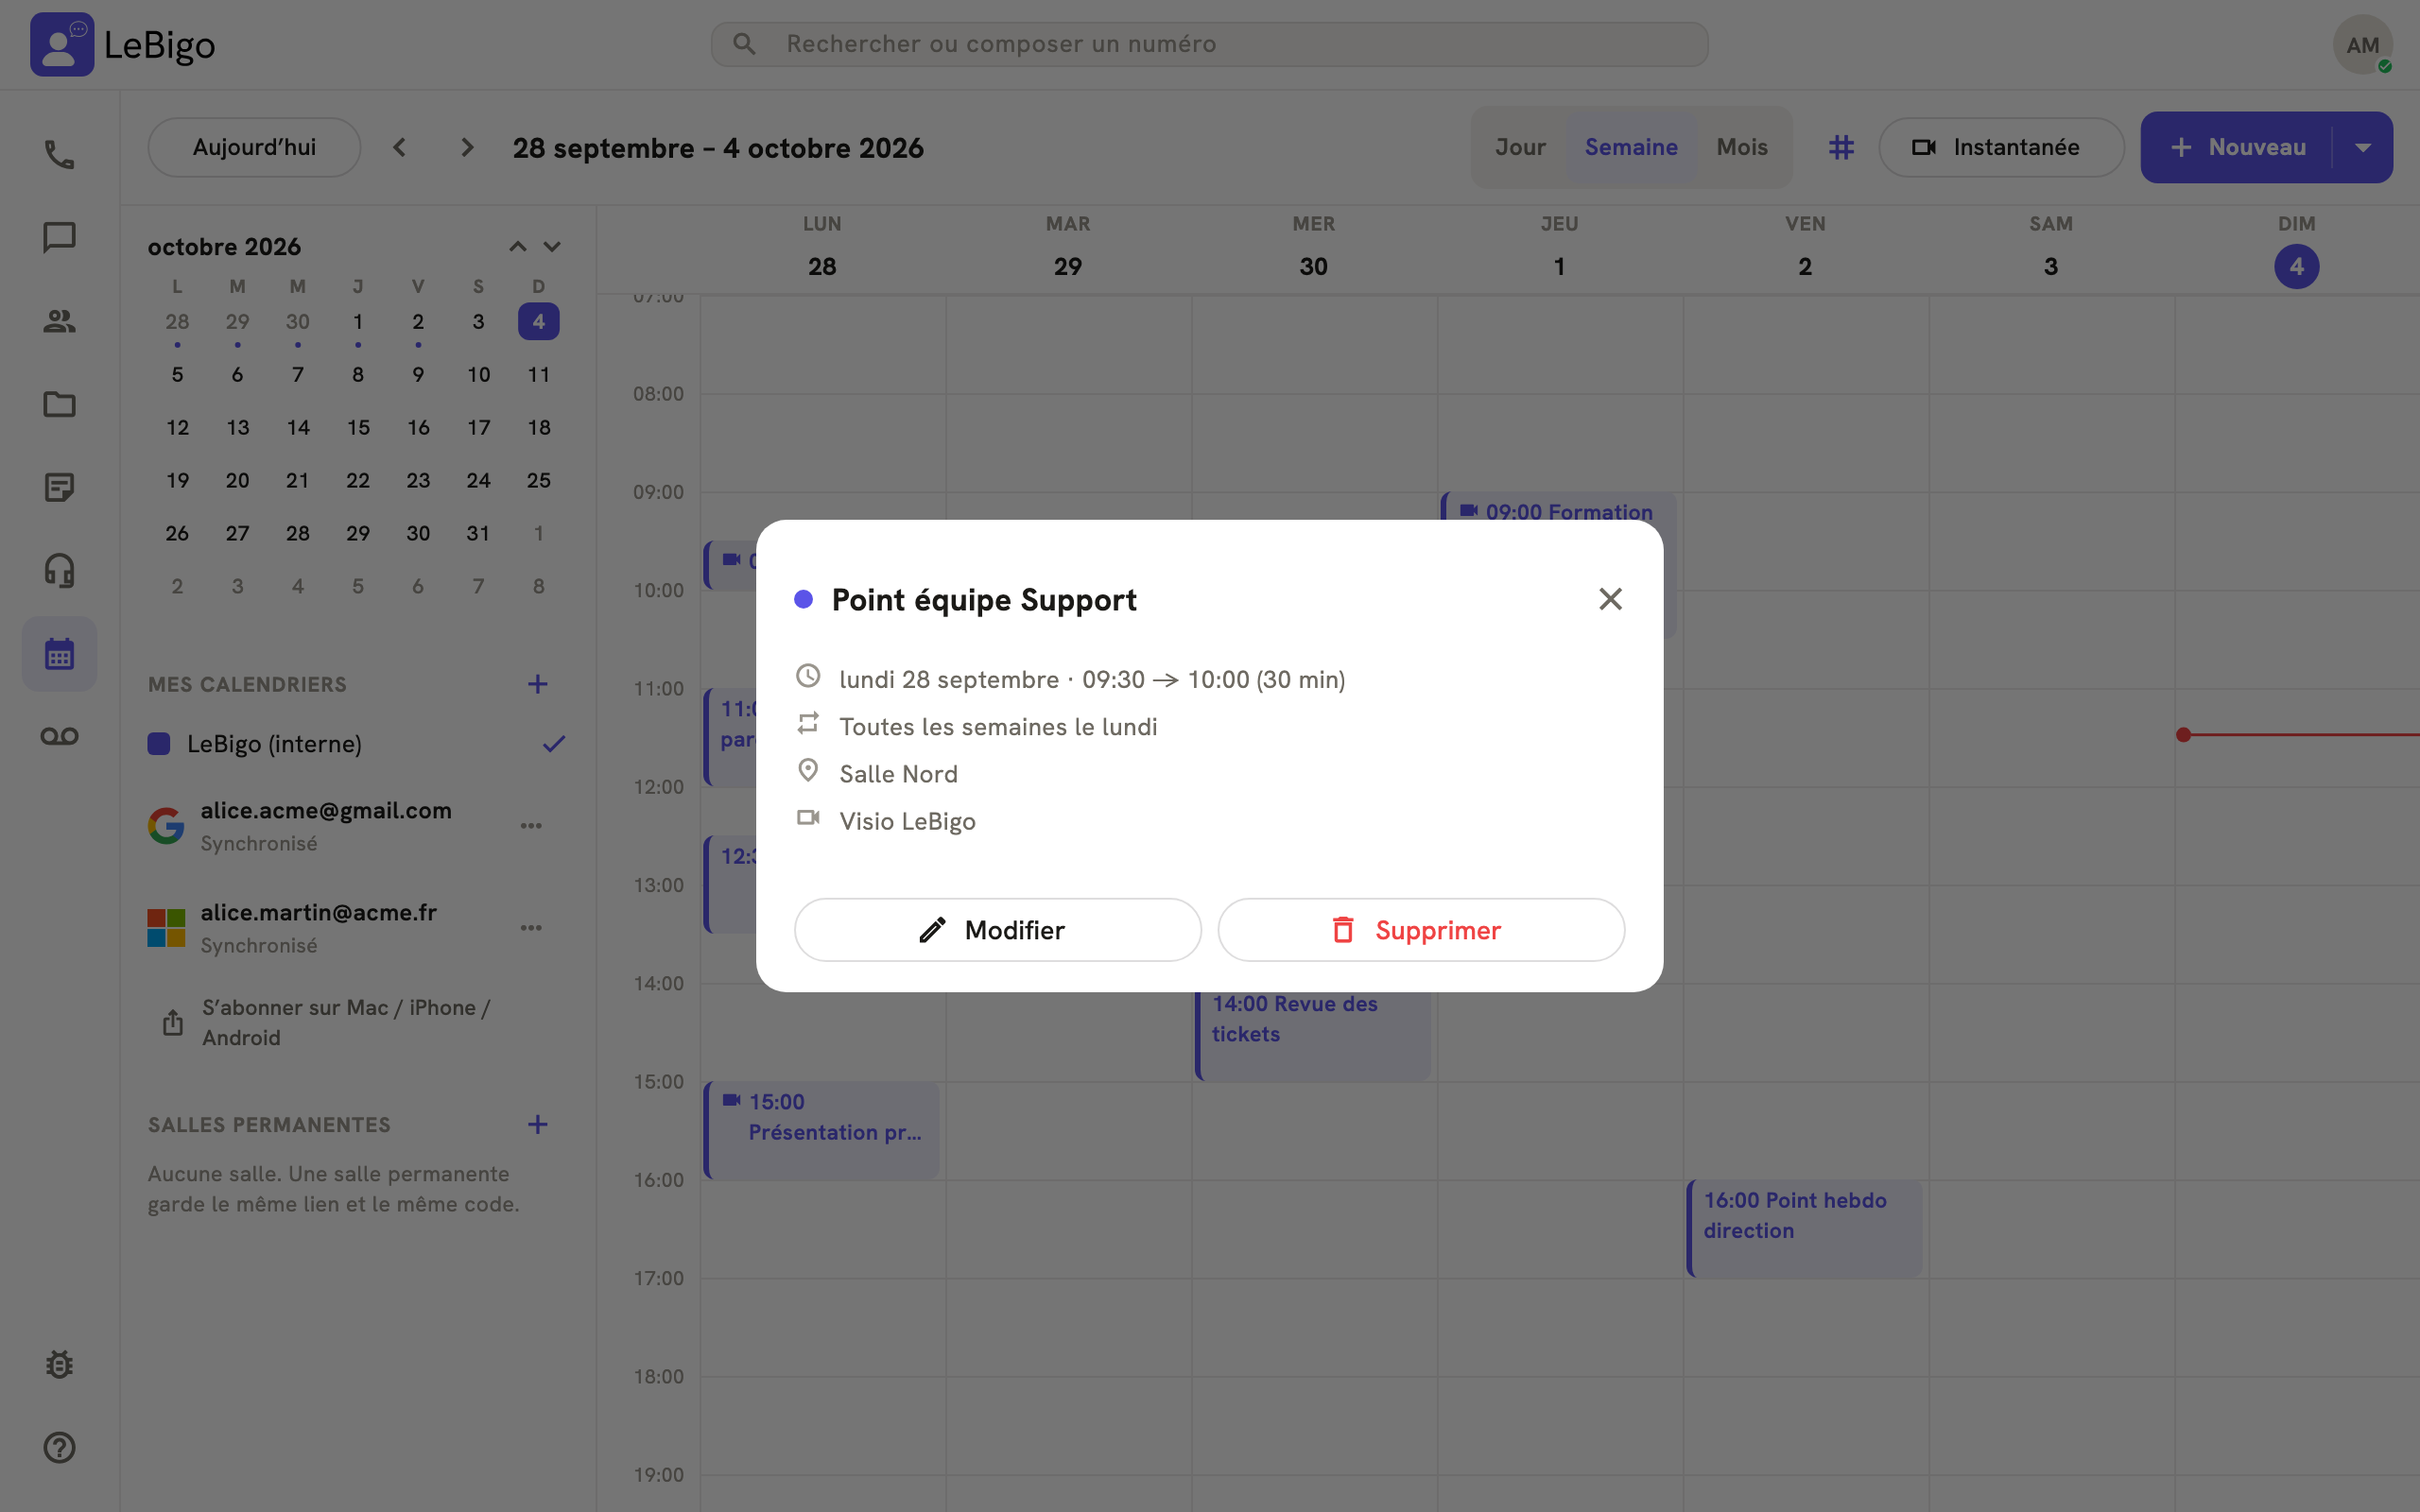Click the LeBigo (interne) color swatch
Image resolution: width=2420 pixels, height=1512 pixels.
point(159,744)
